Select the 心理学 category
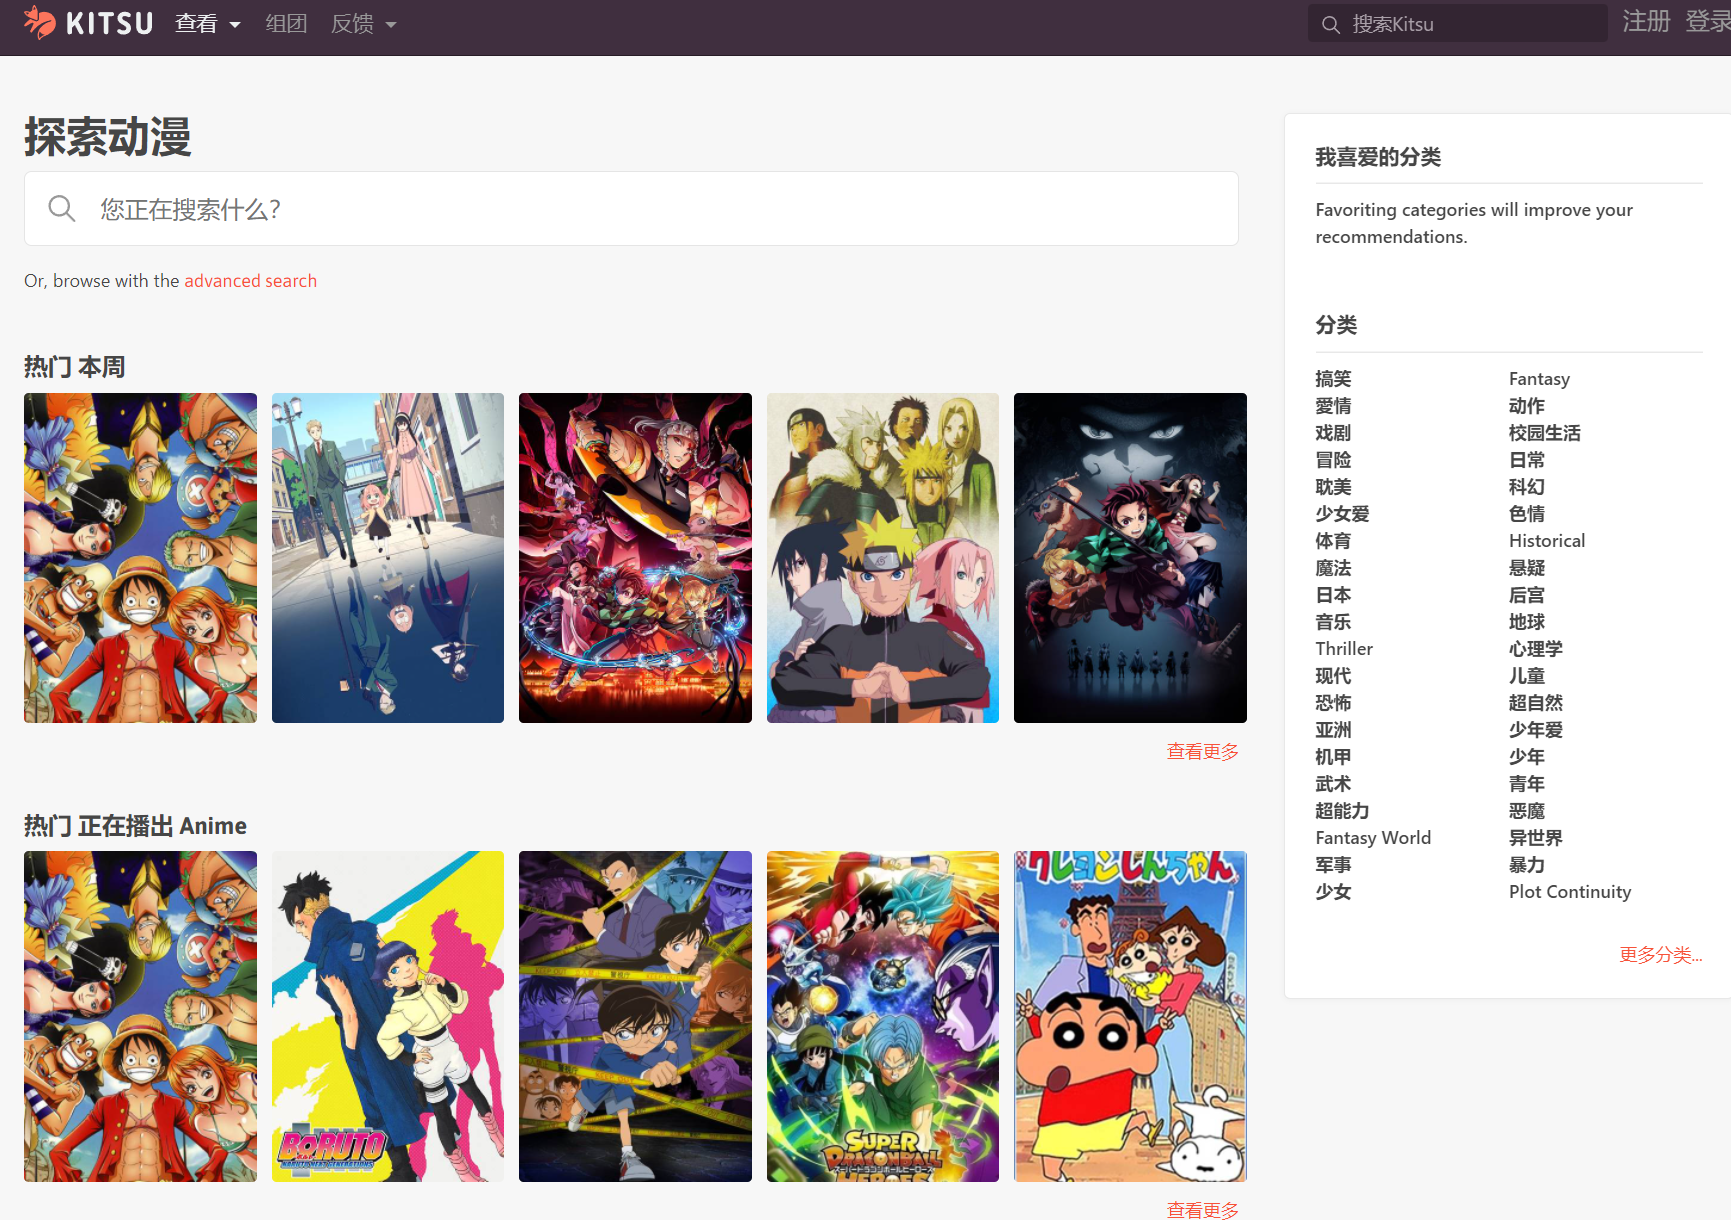 1536,649
